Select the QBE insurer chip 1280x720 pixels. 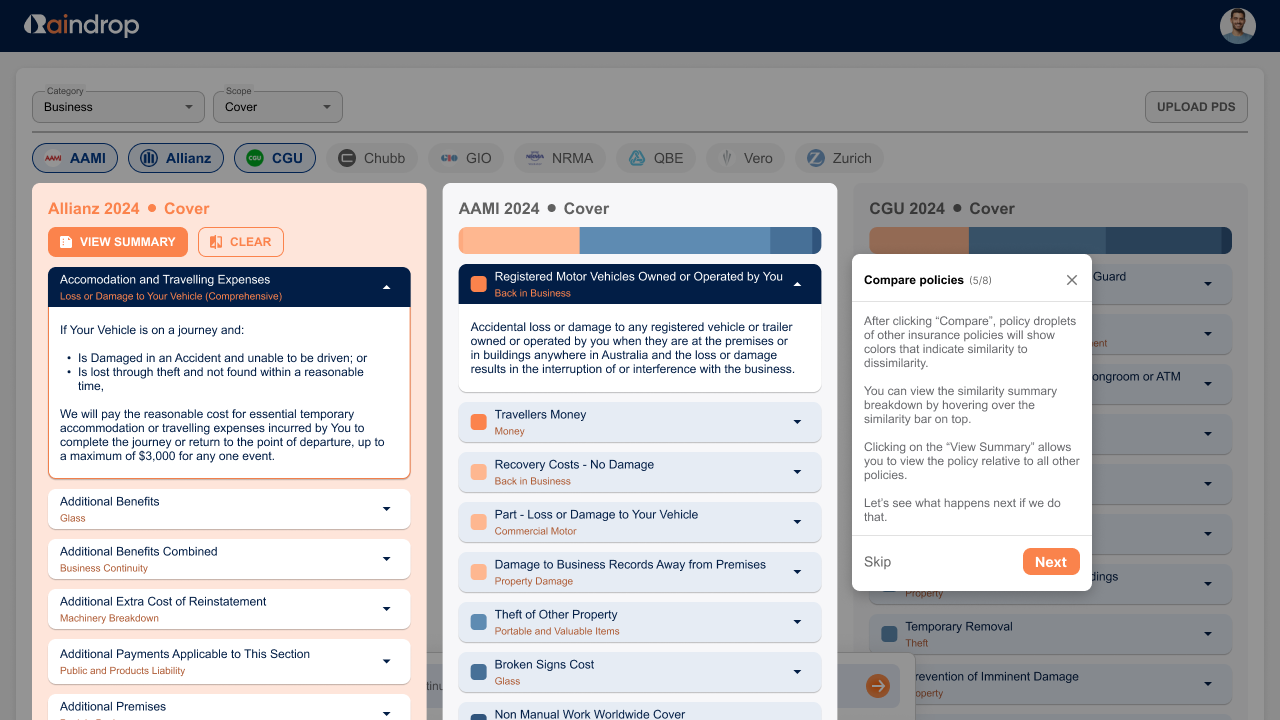[656, 158]
